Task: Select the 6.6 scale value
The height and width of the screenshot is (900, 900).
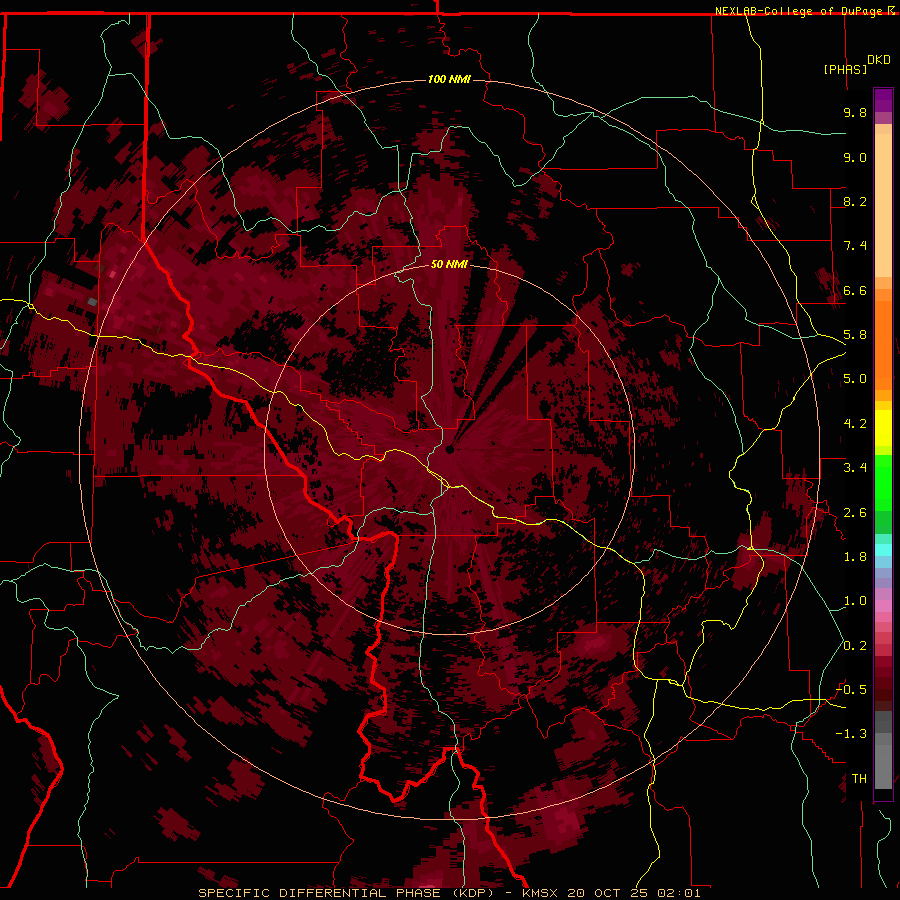Action: pos(855,290)
